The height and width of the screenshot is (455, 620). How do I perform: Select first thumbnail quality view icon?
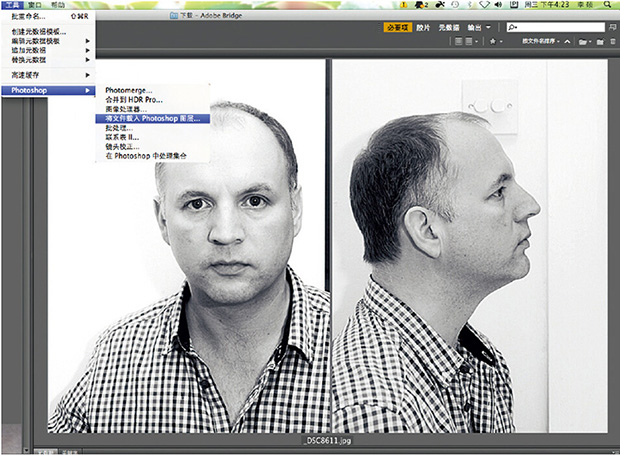(459, 41)
